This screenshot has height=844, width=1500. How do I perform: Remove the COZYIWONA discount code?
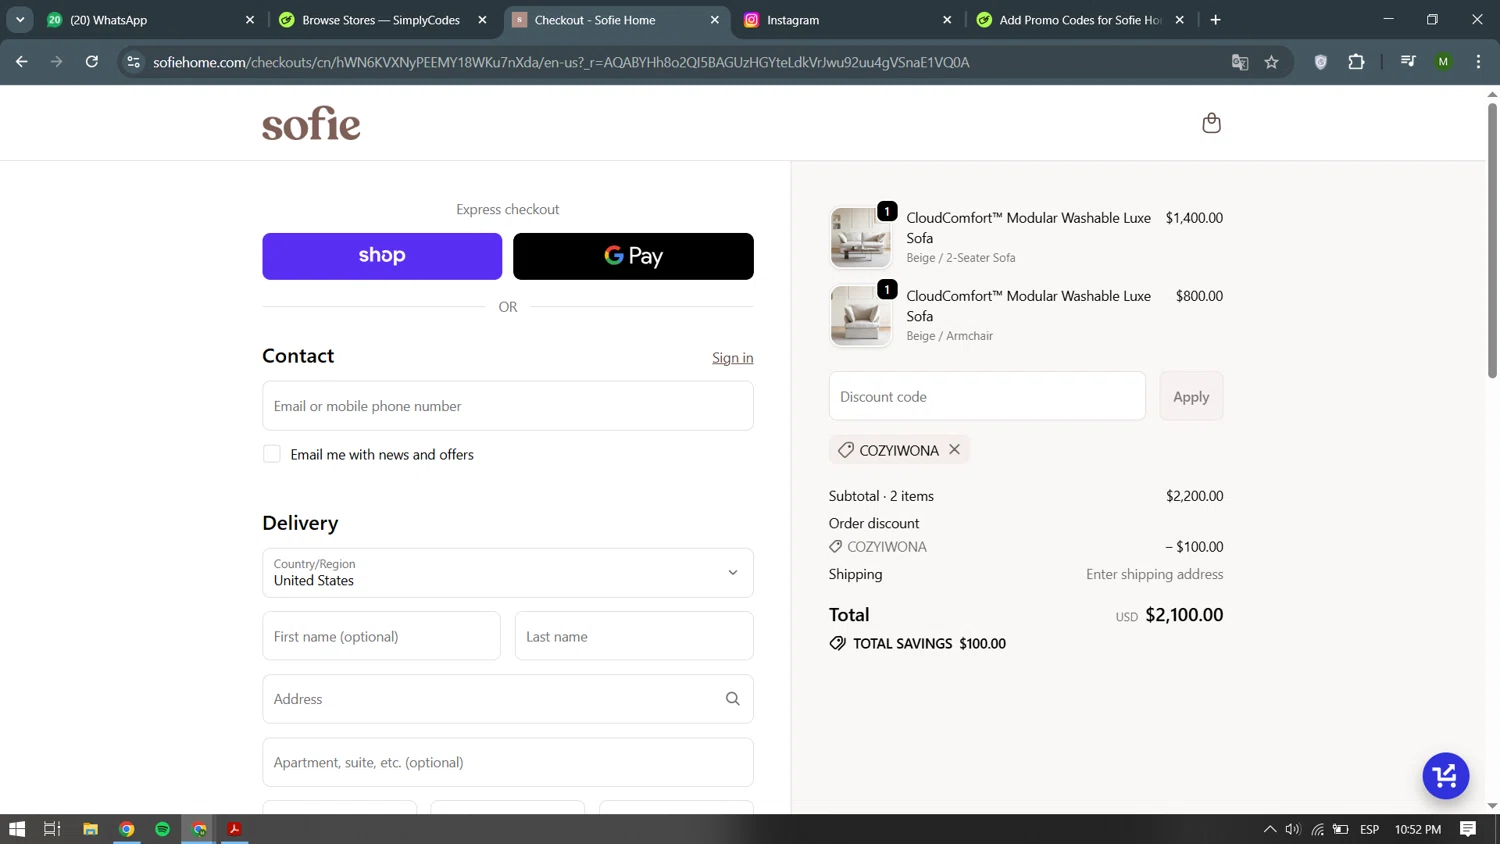click(x=955, y=450)
